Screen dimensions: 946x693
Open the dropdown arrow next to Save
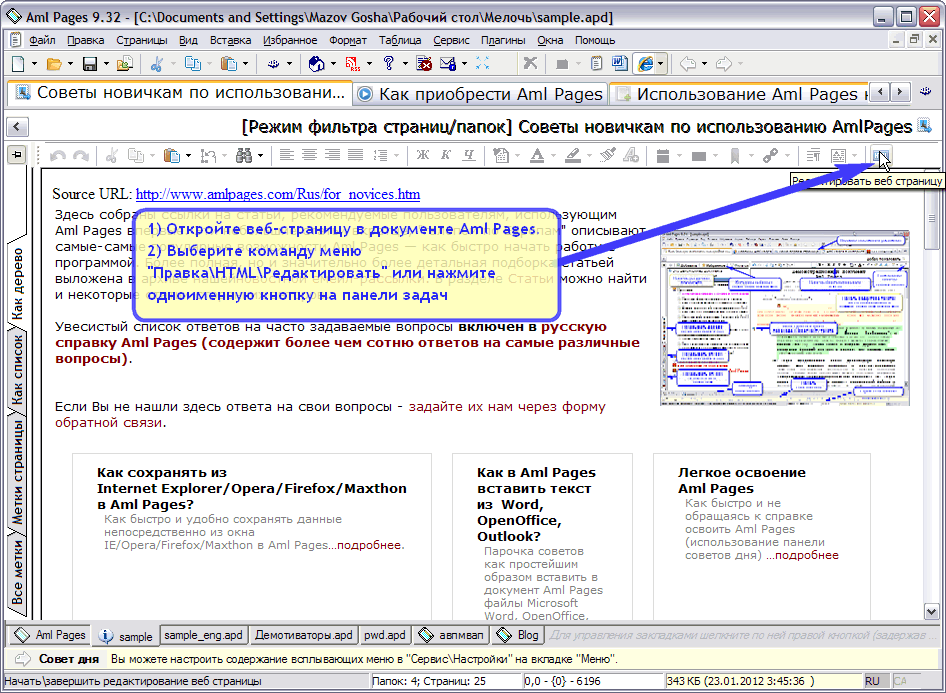[106, 63]
